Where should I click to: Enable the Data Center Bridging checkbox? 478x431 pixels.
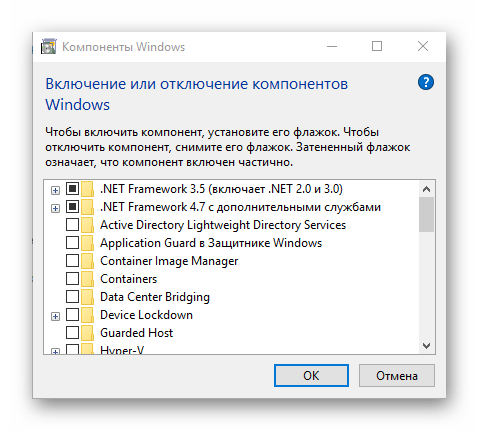click(x=72, y=297)
